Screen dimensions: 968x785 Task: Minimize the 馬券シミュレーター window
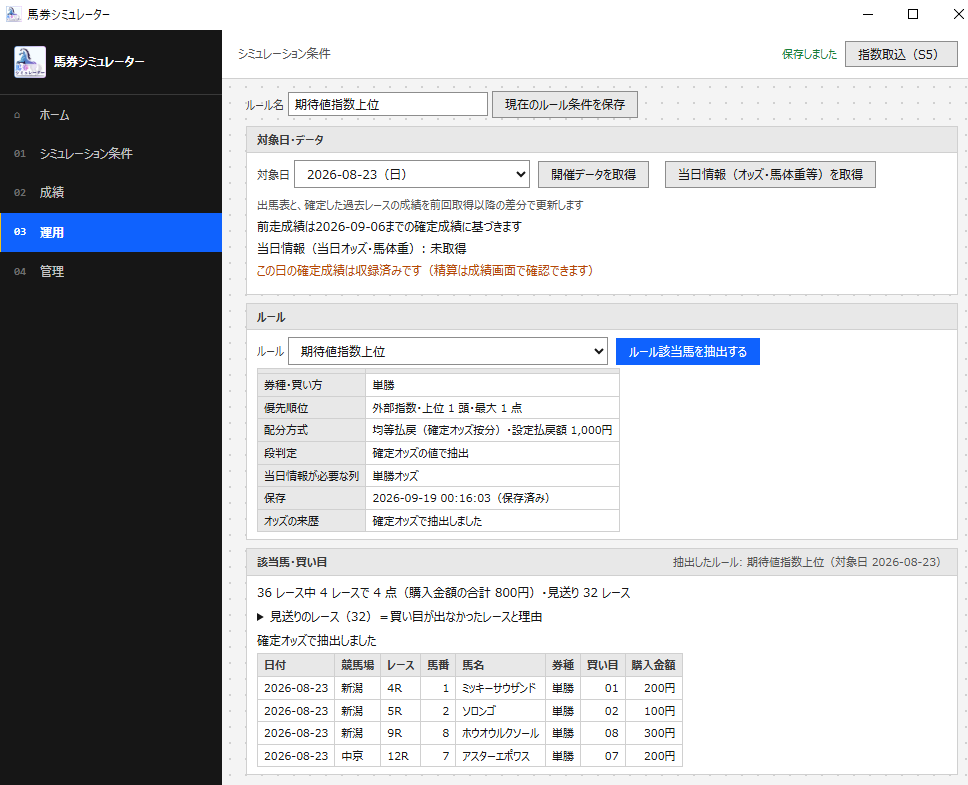pyautogui.click(x=868, y=14)
